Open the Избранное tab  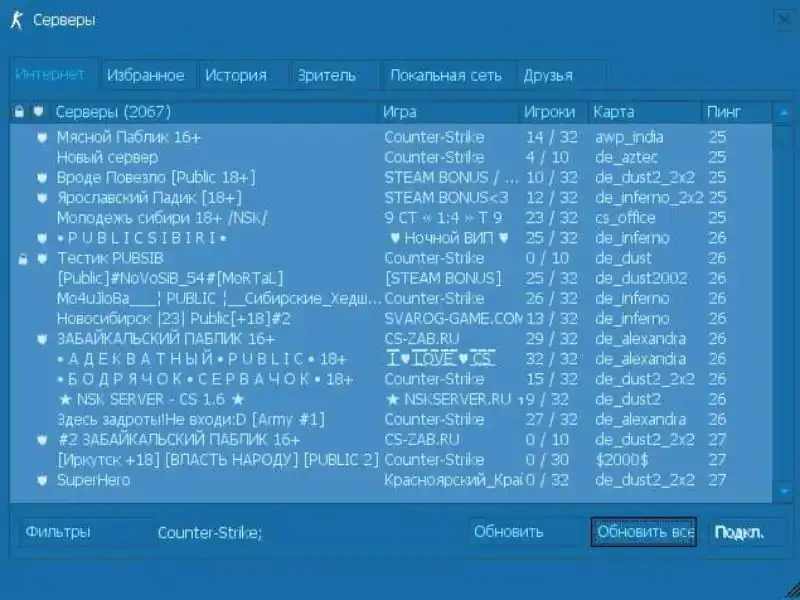pyautogui.click(x=146, y=76)
